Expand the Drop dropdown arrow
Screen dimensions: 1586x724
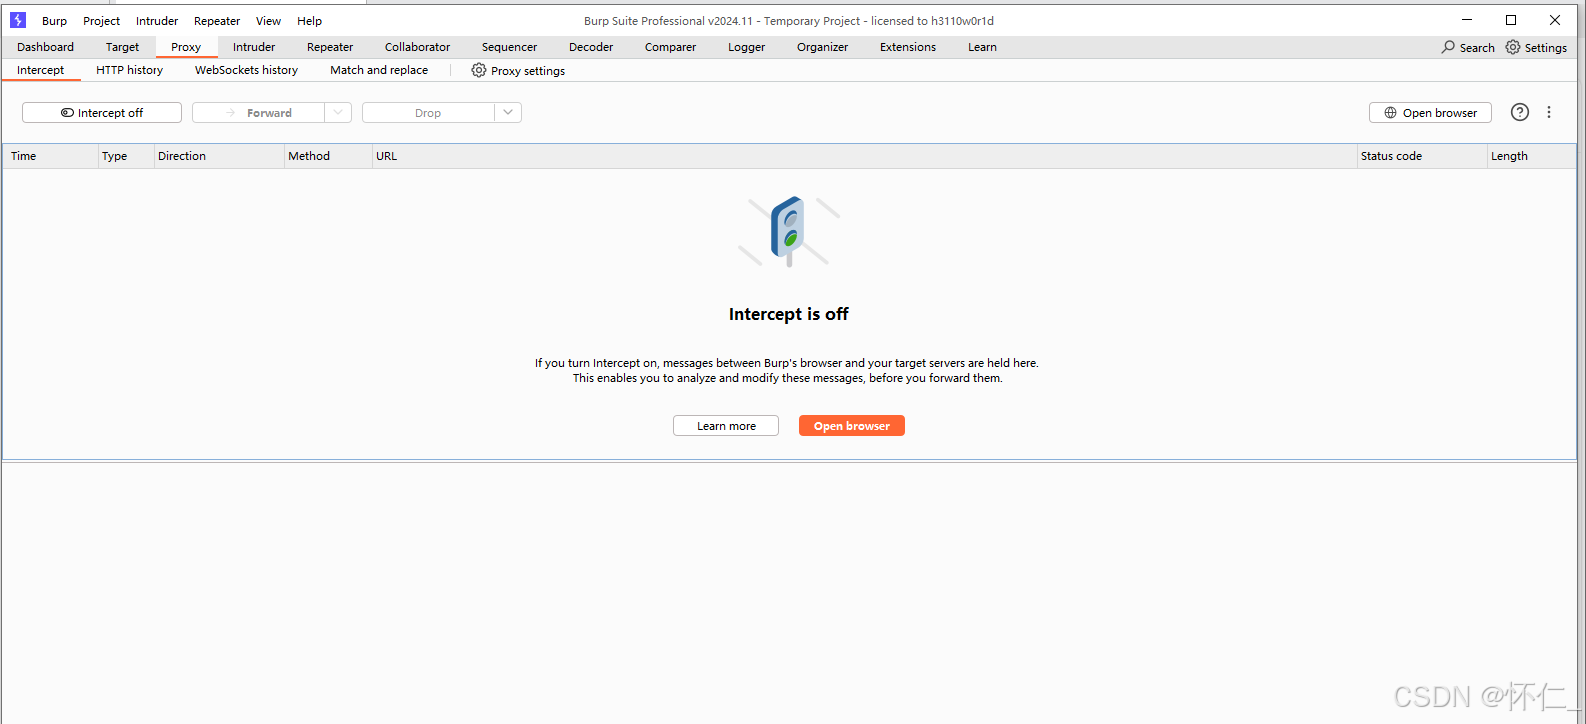pyautogui.click(x=508, y=113)
